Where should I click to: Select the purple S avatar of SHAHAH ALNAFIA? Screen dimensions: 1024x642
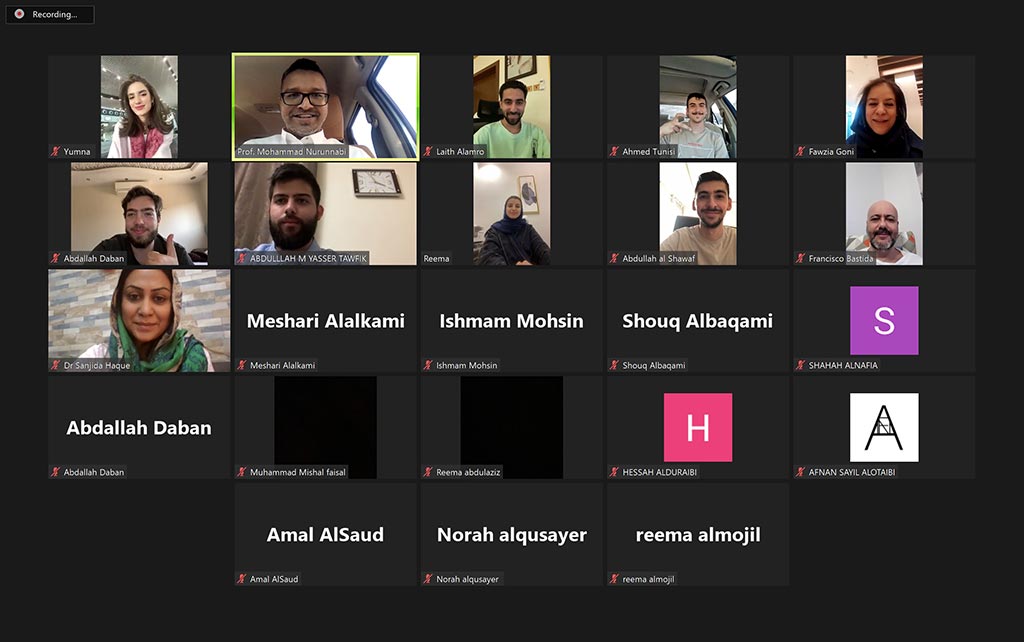884,321
